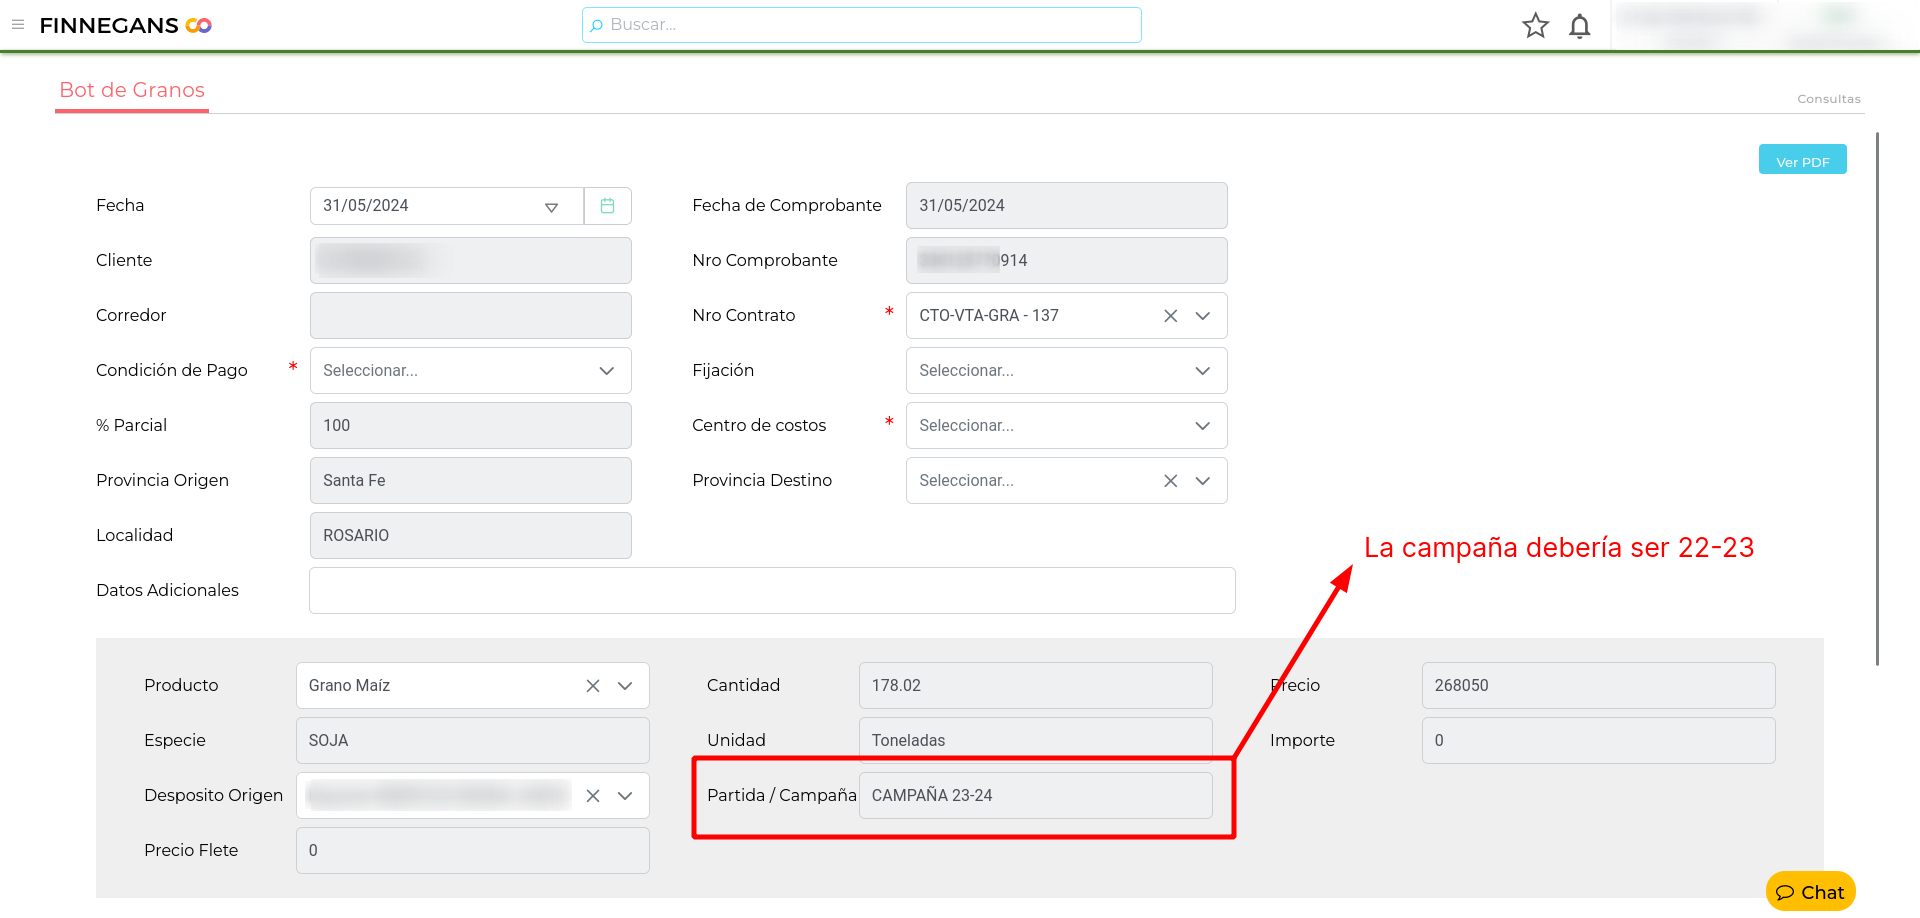Clear the Provincia Destino field
Image resolution: width=1920 pixels, height=918 pixels.
tap(1170, 481)
